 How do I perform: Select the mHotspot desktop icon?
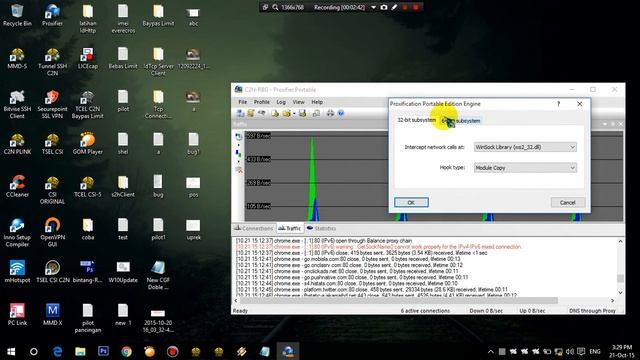[x=17, y=271]
